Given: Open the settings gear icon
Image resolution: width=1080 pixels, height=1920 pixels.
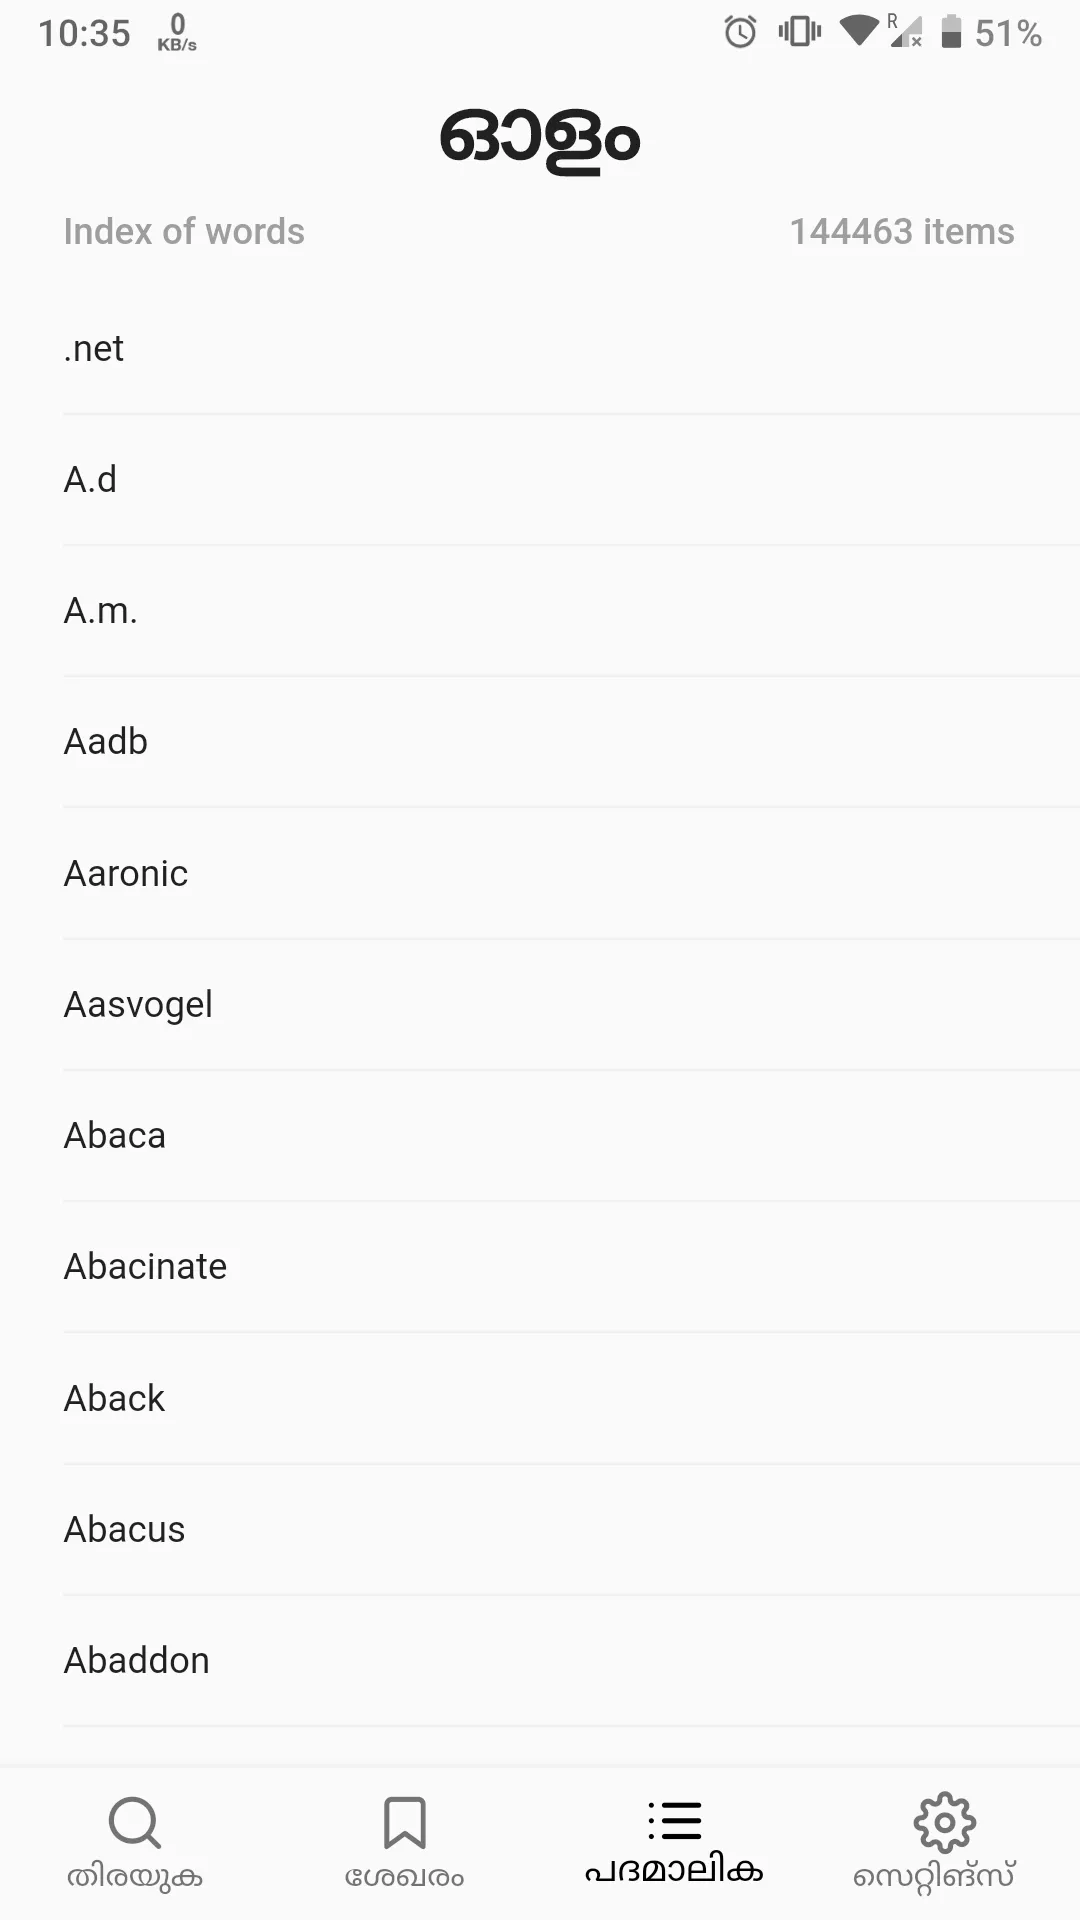Looking at the screenshot, I should coord(944,1823).
